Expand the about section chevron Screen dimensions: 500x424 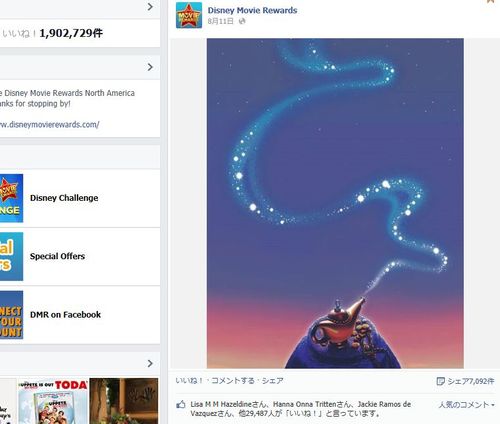[150, 67]
